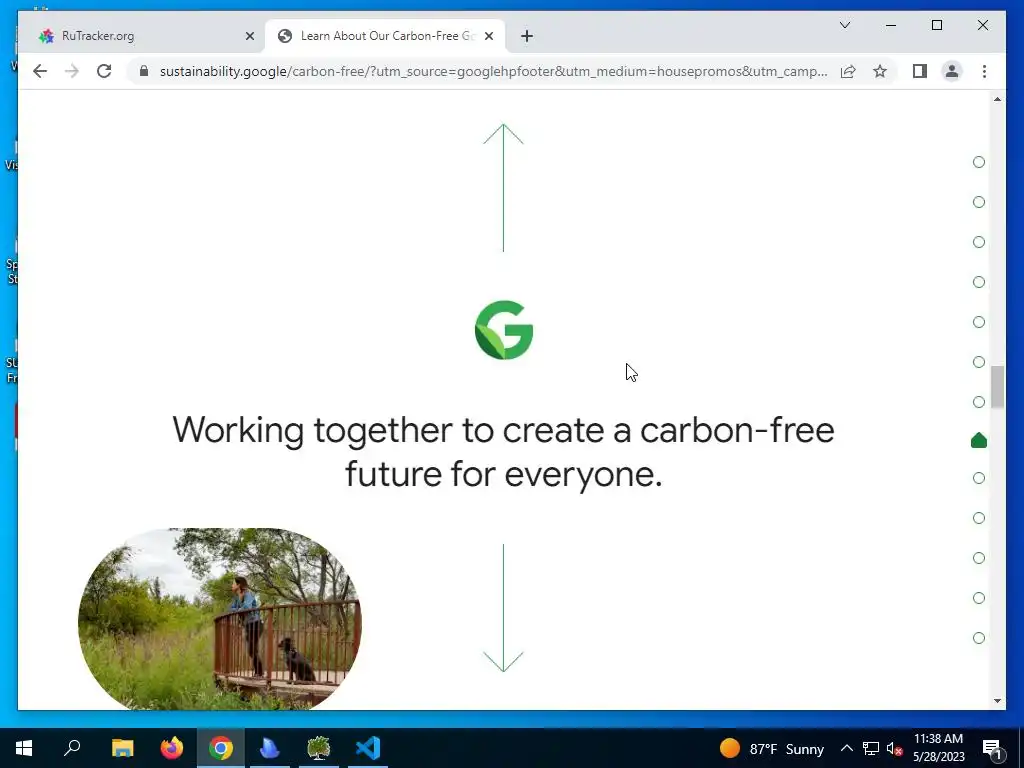1024x768 pixels.
Task: Open Windows taskbar search
Action: click(72, 748)
